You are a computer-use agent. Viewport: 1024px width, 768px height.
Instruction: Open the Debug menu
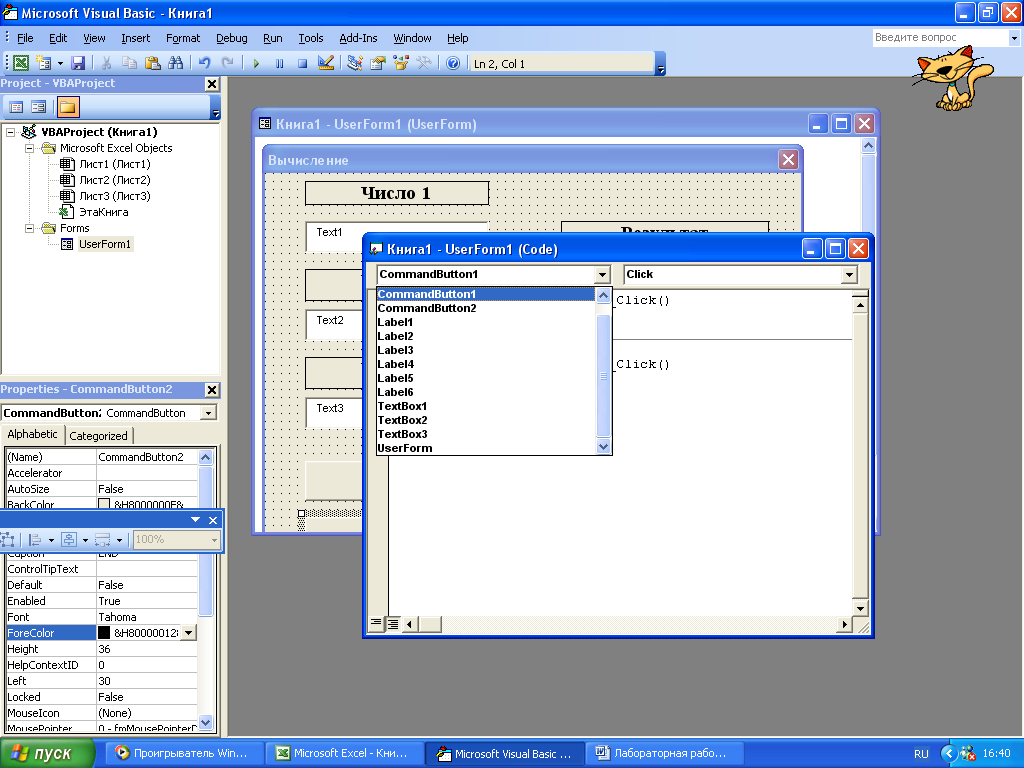pyautogui.click(x=231, y=38)
